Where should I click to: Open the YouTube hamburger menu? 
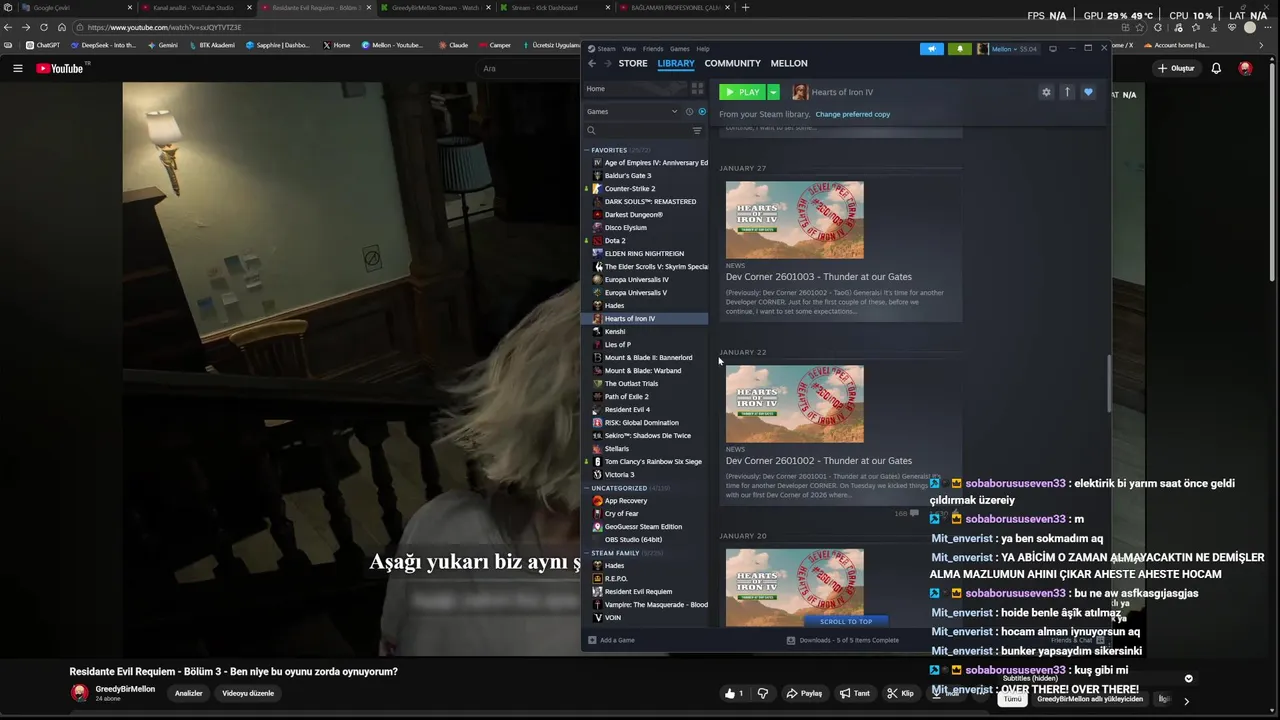[x=18, y=69]
